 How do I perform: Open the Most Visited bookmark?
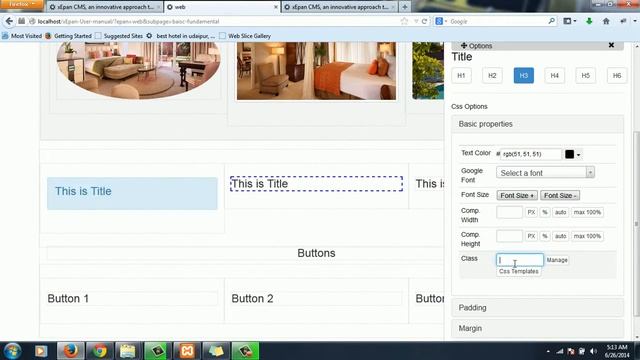click(22, 36)
